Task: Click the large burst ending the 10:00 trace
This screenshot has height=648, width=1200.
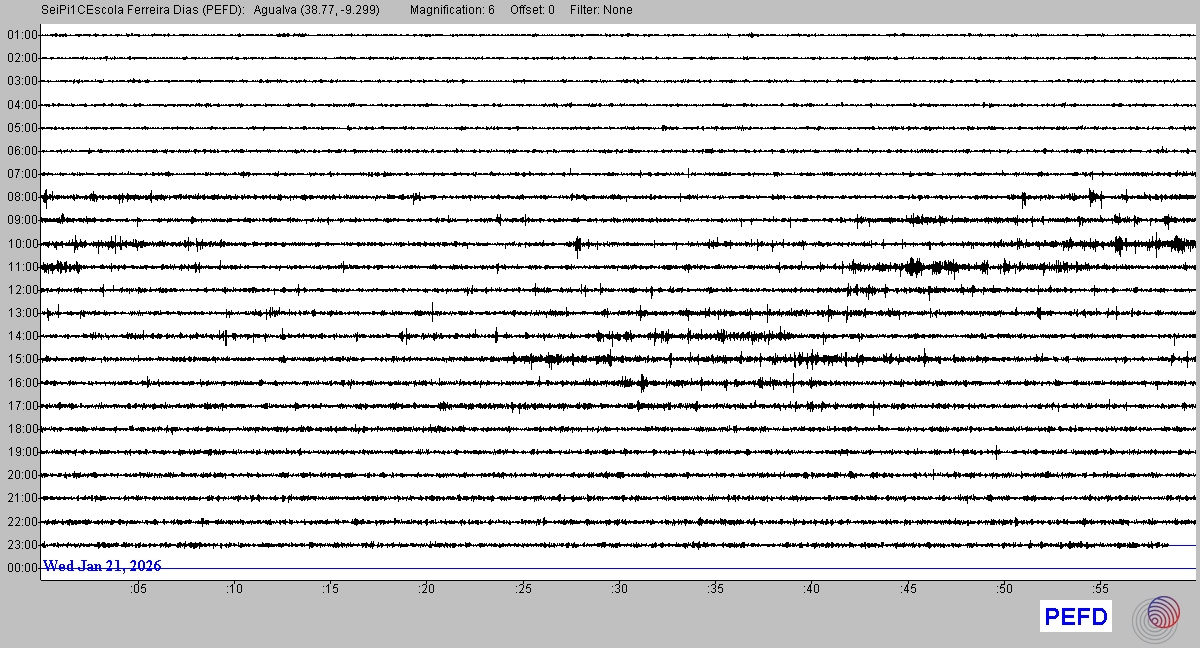Action: 1172,243
